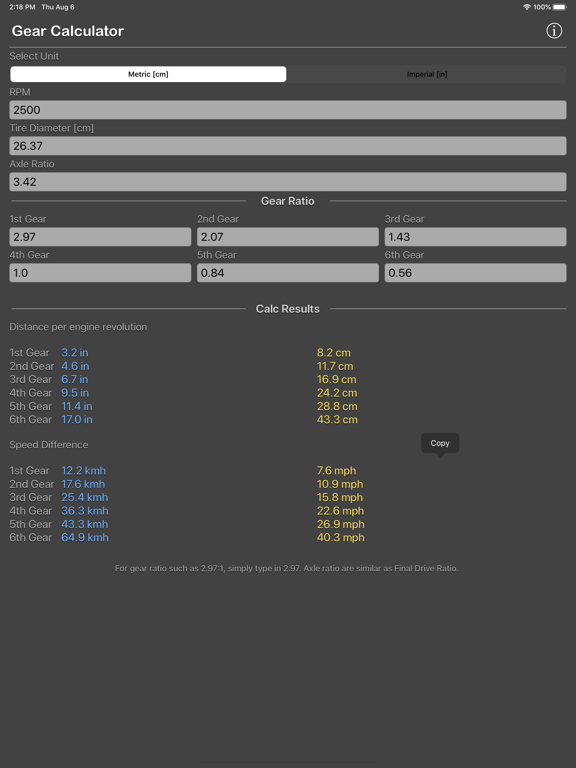576x768 pixels.
Task: Tap the Copy popup button
Action: pyautogui.click(x=440, y=443)
